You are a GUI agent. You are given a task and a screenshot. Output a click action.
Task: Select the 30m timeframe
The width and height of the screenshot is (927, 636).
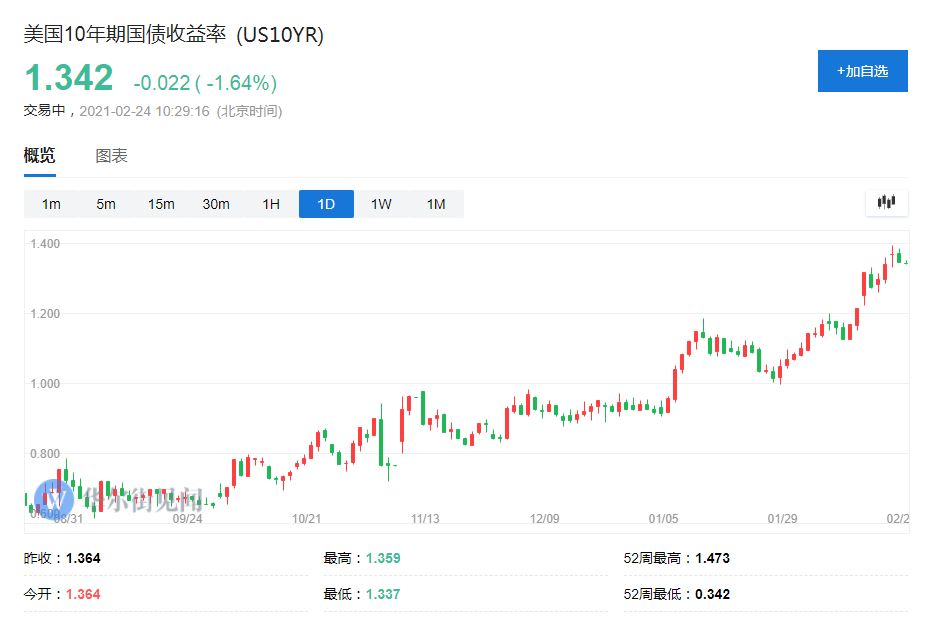click(215, 203)
